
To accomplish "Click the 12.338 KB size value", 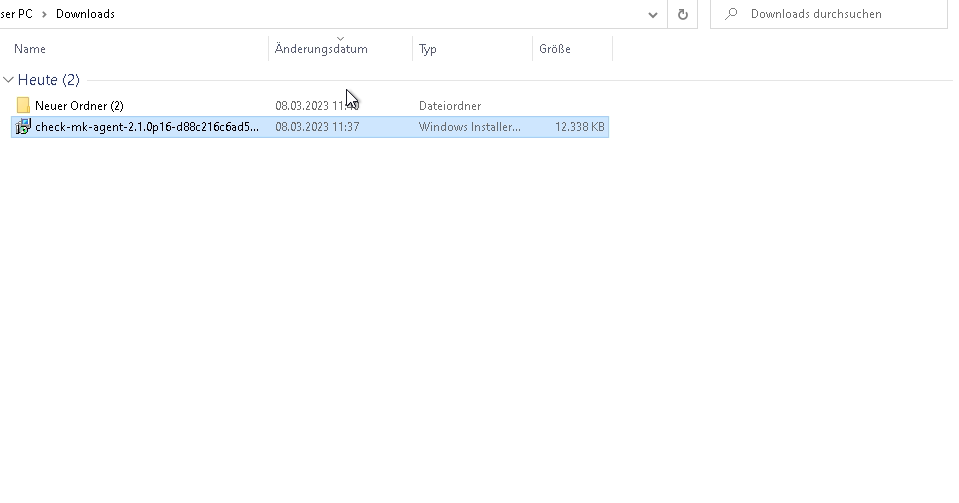I will [x=579, y=127].
